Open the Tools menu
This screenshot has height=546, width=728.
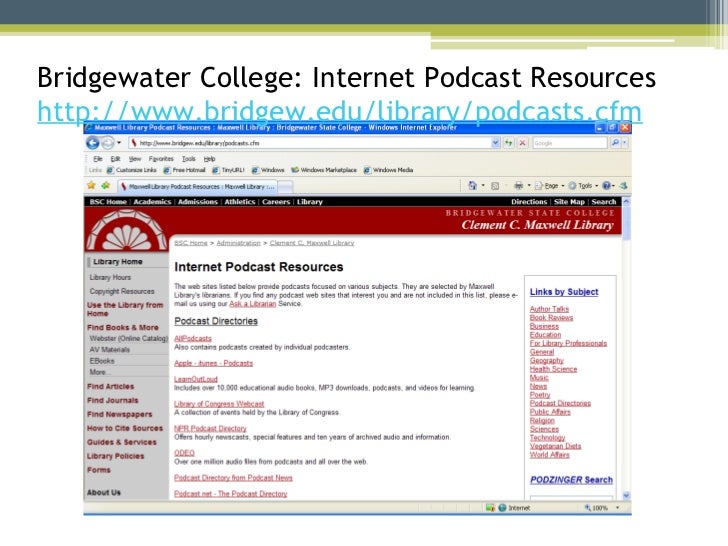click(x=188, y=159)
